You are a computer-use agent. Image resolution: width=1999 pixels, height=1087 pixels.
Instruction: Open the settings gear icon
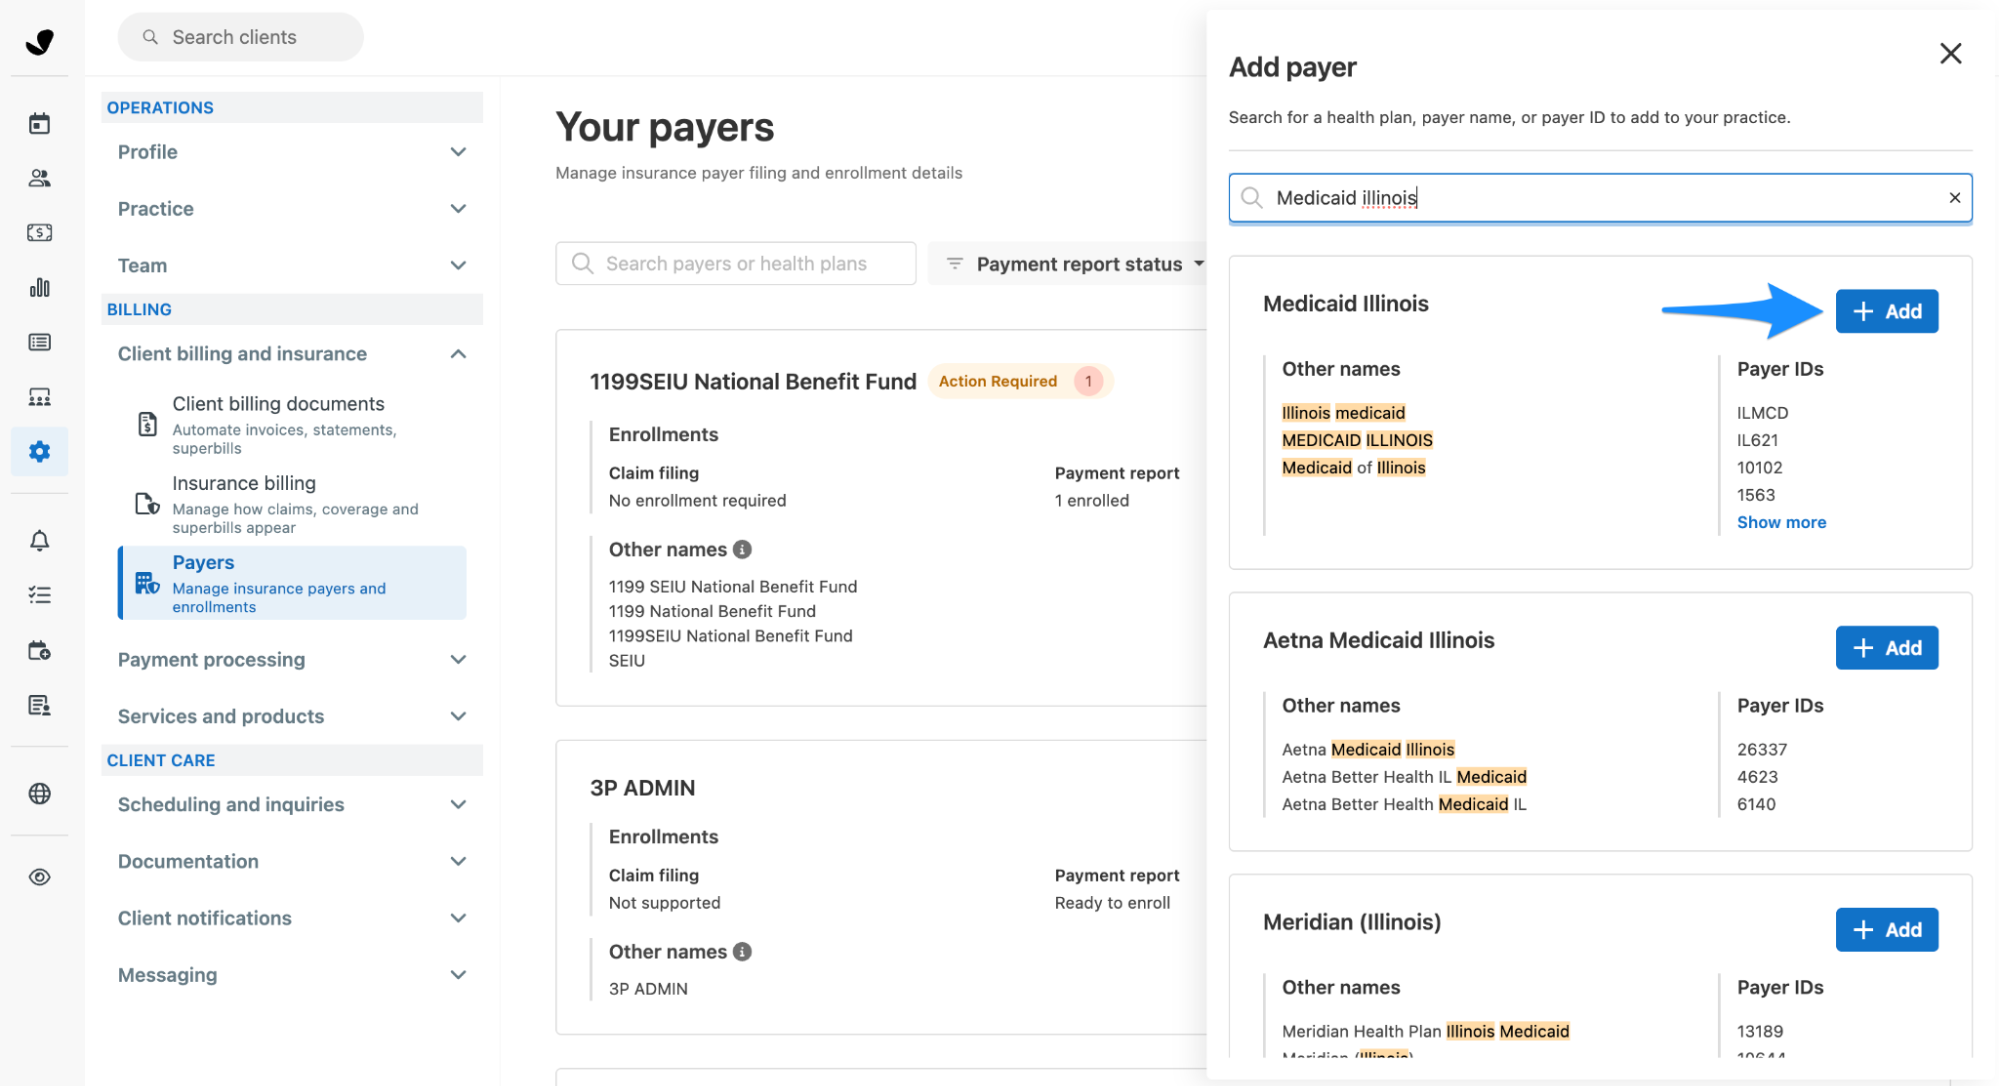[39, 452]
